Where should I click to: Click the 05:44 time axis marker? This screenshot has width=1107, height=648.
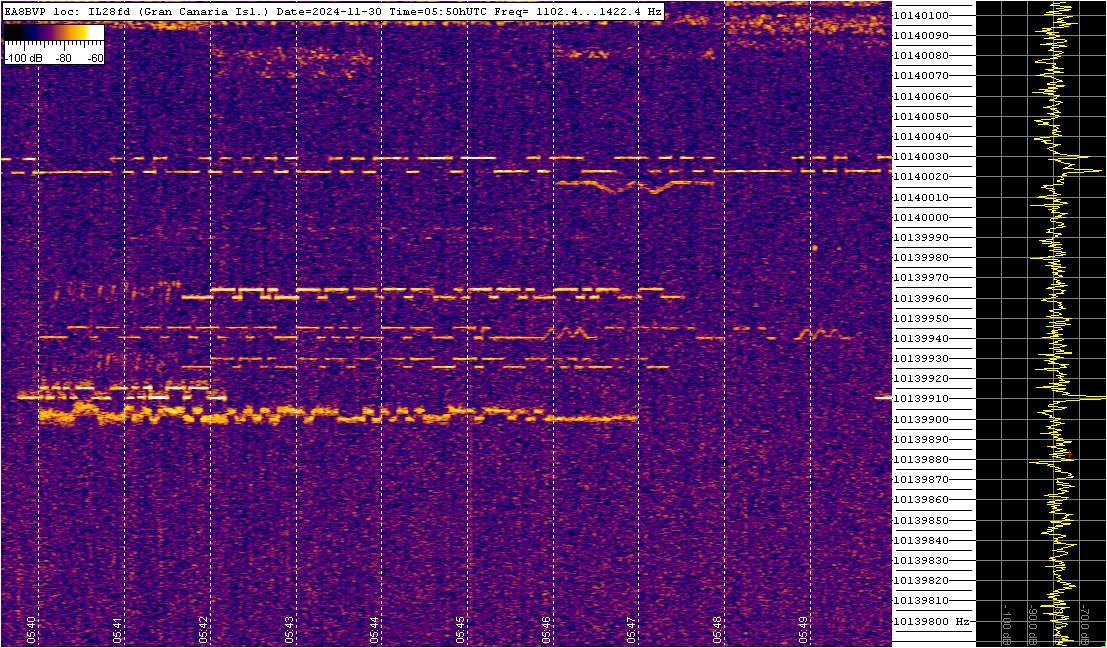(x=374, y=628)
